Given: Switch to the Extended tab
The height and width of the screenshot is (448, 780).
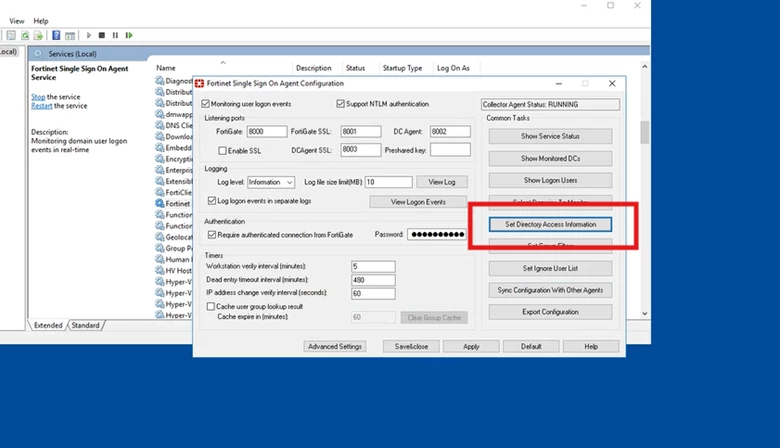Looking at the screenshot, I should tap(48, 325).
